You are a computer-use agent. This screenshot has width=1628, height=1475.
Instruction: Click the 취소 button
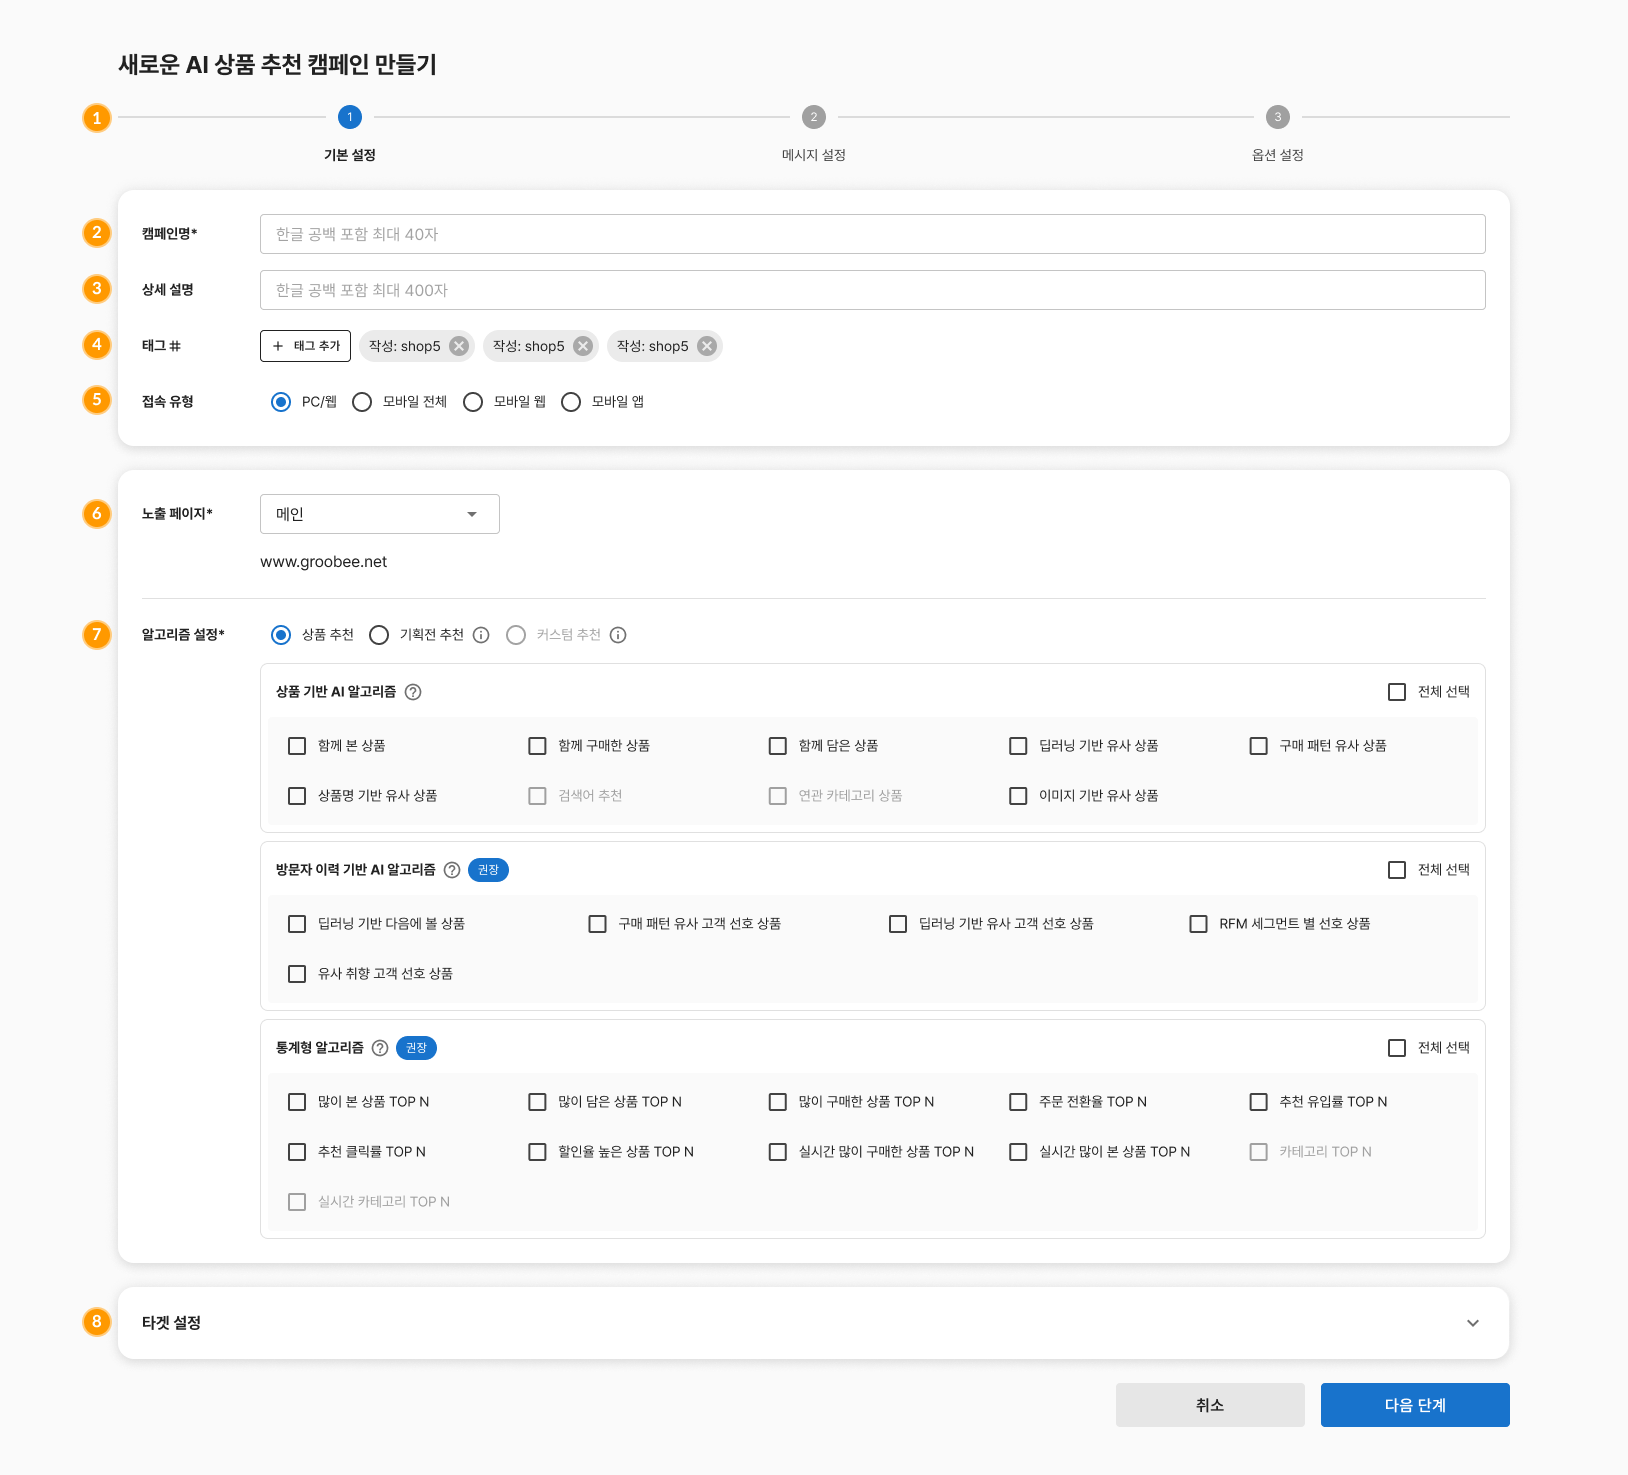[x=1209, y=1405]
